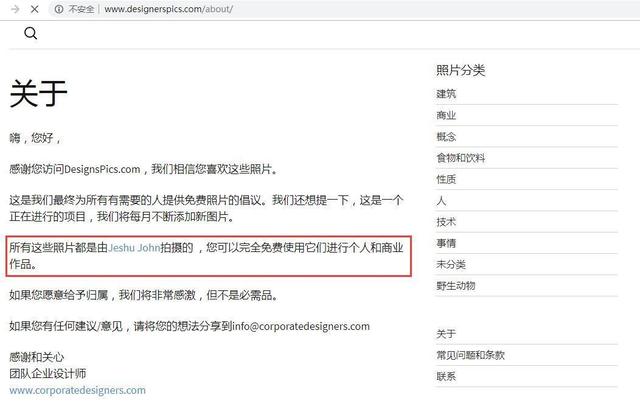Image resolution: width=640 pixels, height=409 pixels.
Task: Open the 商业 category
Action: click(446, 116)
